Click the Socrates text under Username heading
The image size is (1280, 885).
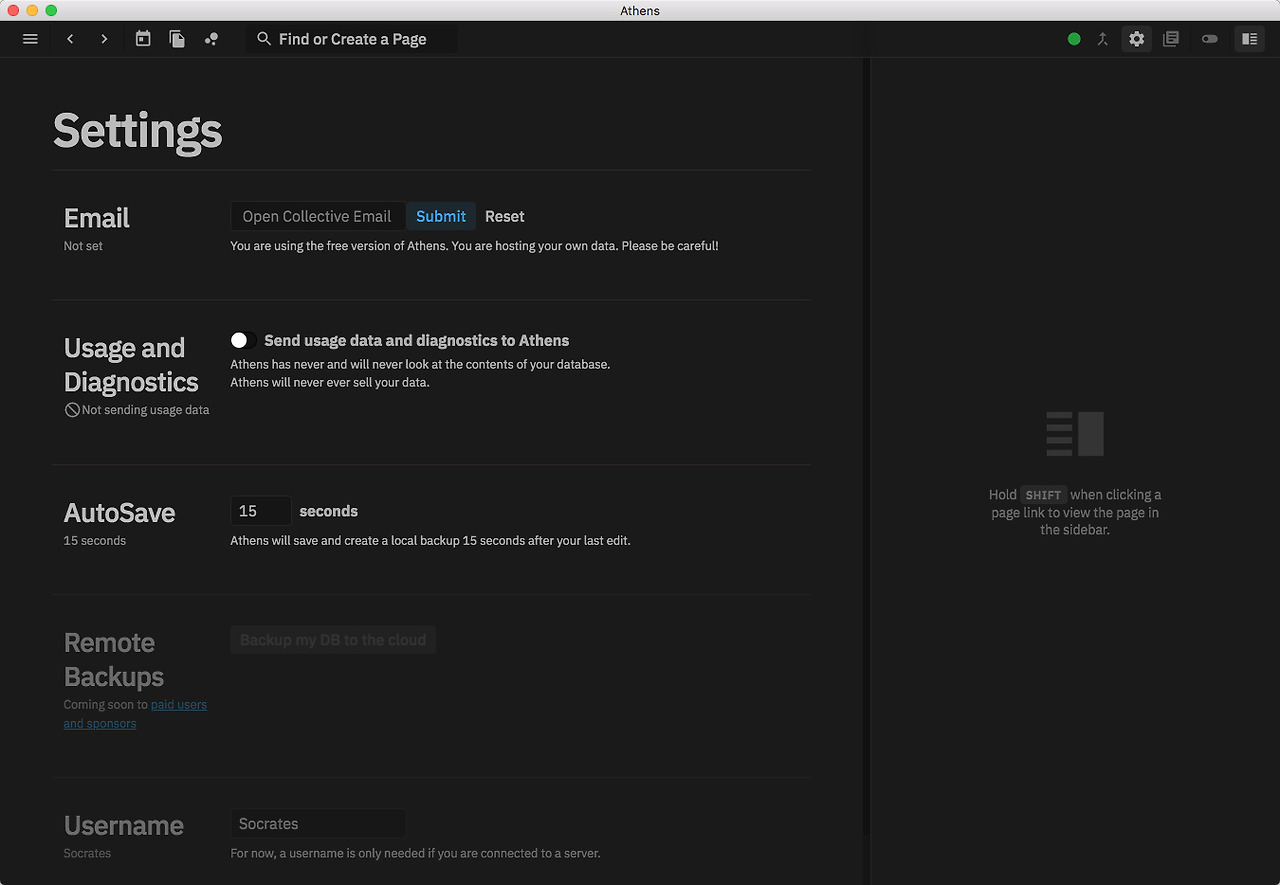pyautogui.click(x=87, y=854)
